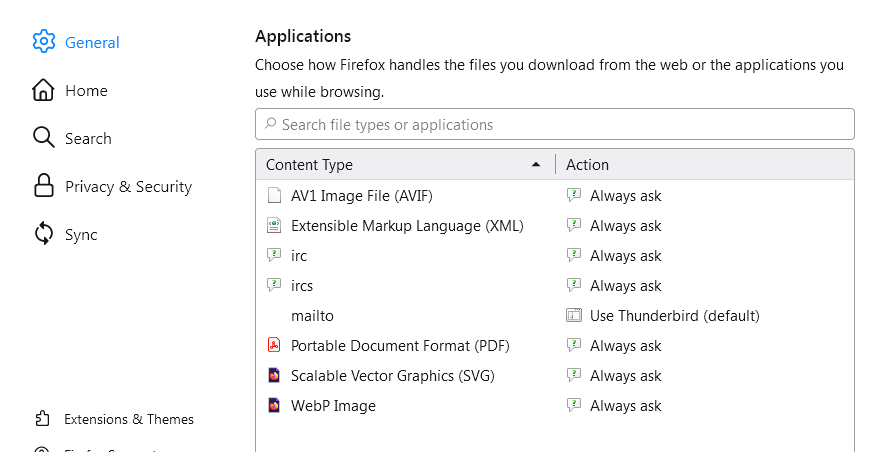Image resolution: width=869 pixels, height=452 pixels.
Task: Open the Home settings category
Action: pos(70,90)
